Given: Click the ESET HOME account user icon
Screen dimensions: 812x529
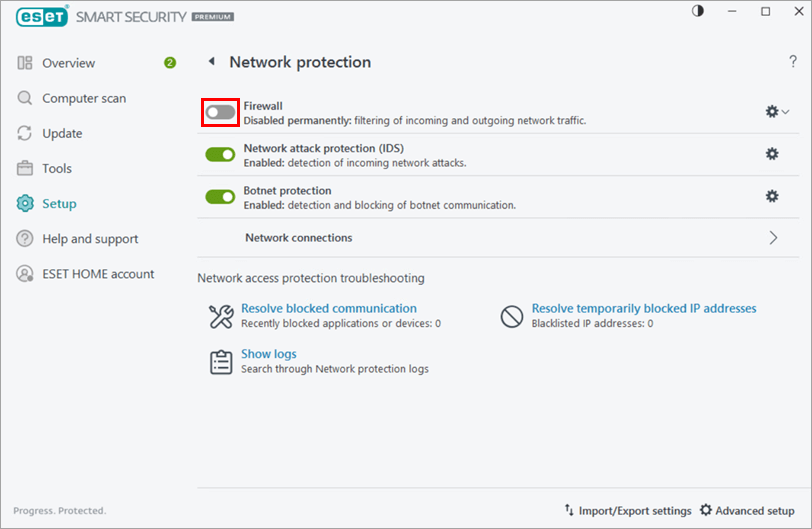Looking at the screenshot, I should (24, 274).
